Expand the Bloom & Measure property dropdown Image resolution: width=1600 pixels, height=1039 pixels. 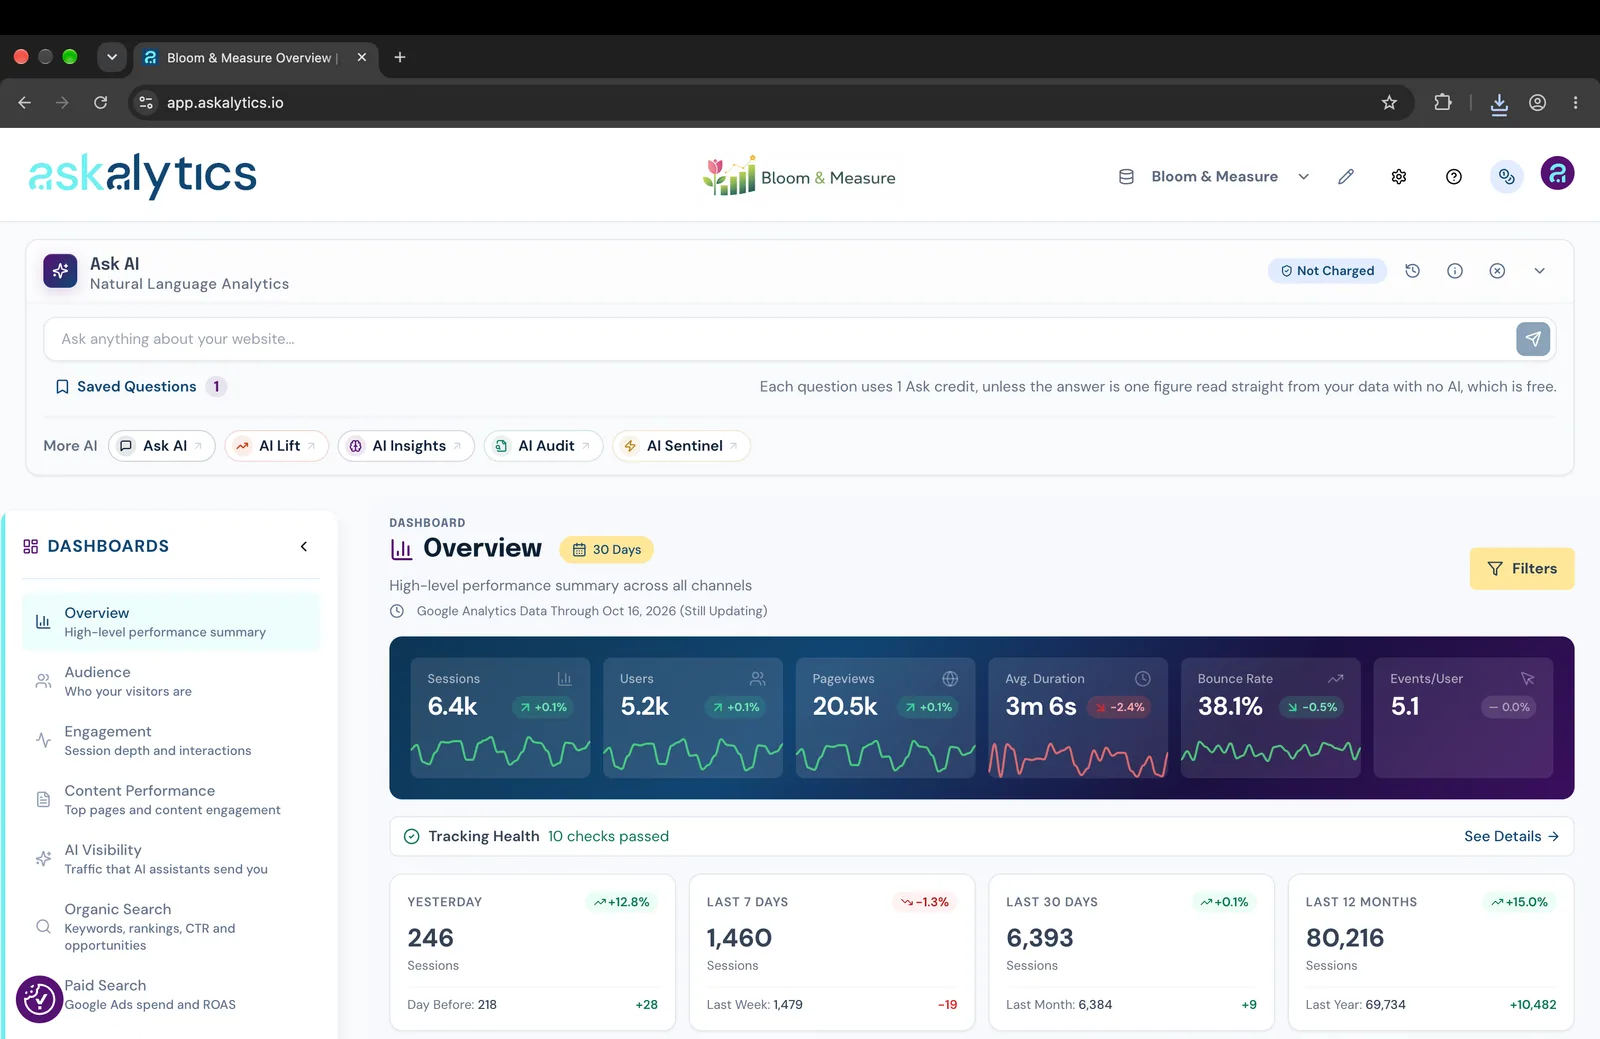click(1213, 177)
